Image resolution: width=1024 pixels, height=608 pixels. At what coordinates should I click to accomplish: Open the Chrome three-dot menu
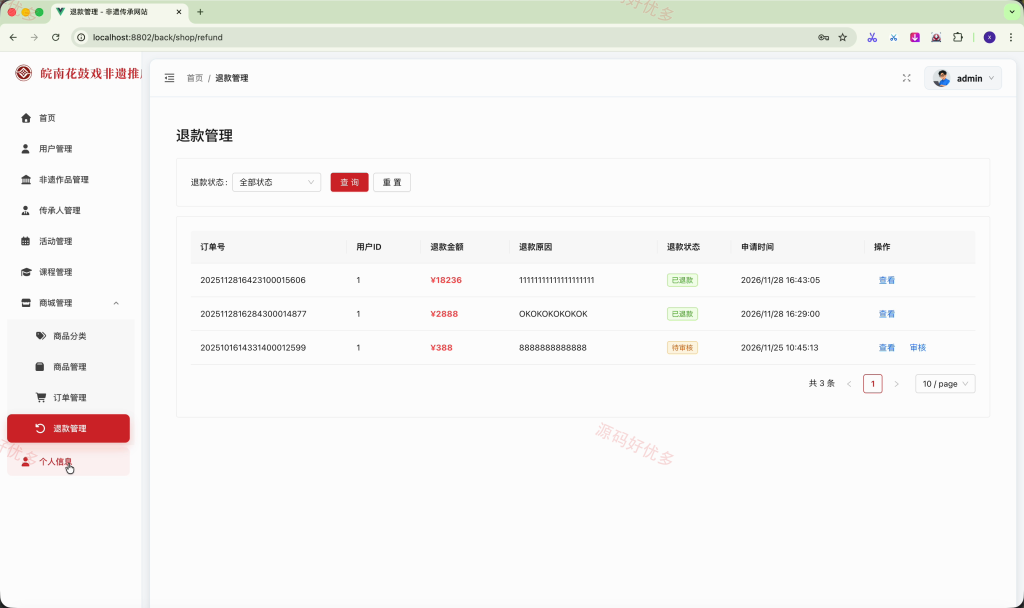pyautogui.click(x=1010, y=37)
